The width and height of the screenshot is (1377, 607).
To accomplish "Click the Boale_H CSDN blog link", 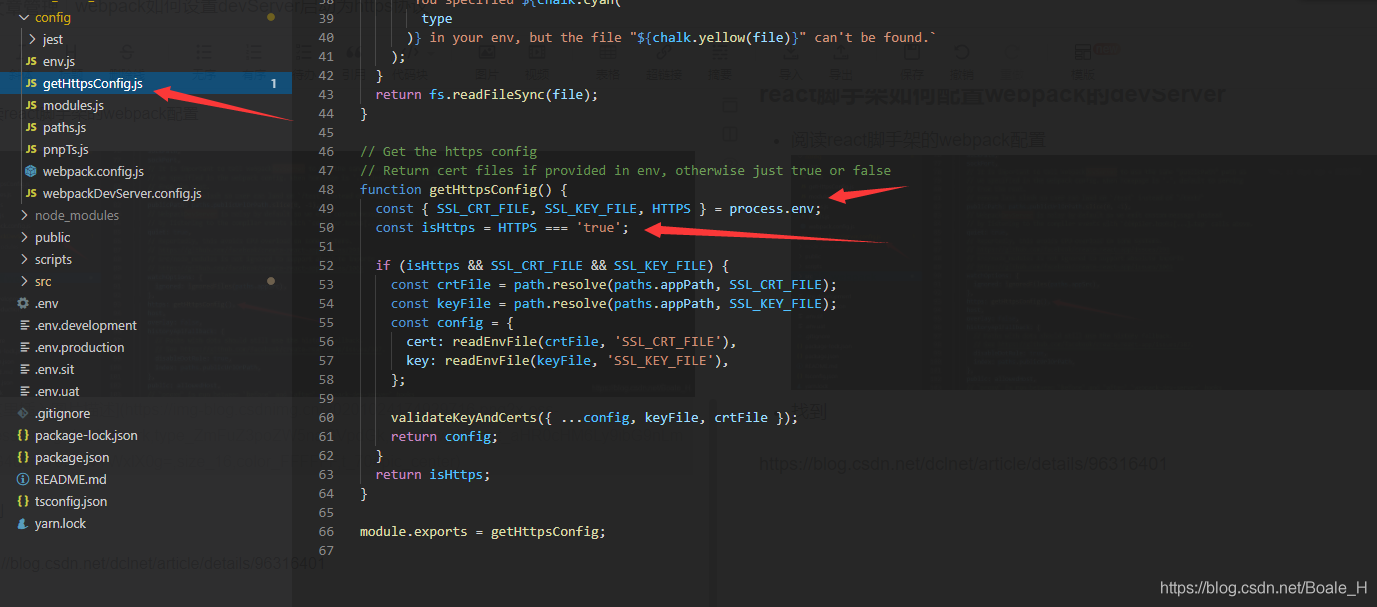I will pos(1263,588).
